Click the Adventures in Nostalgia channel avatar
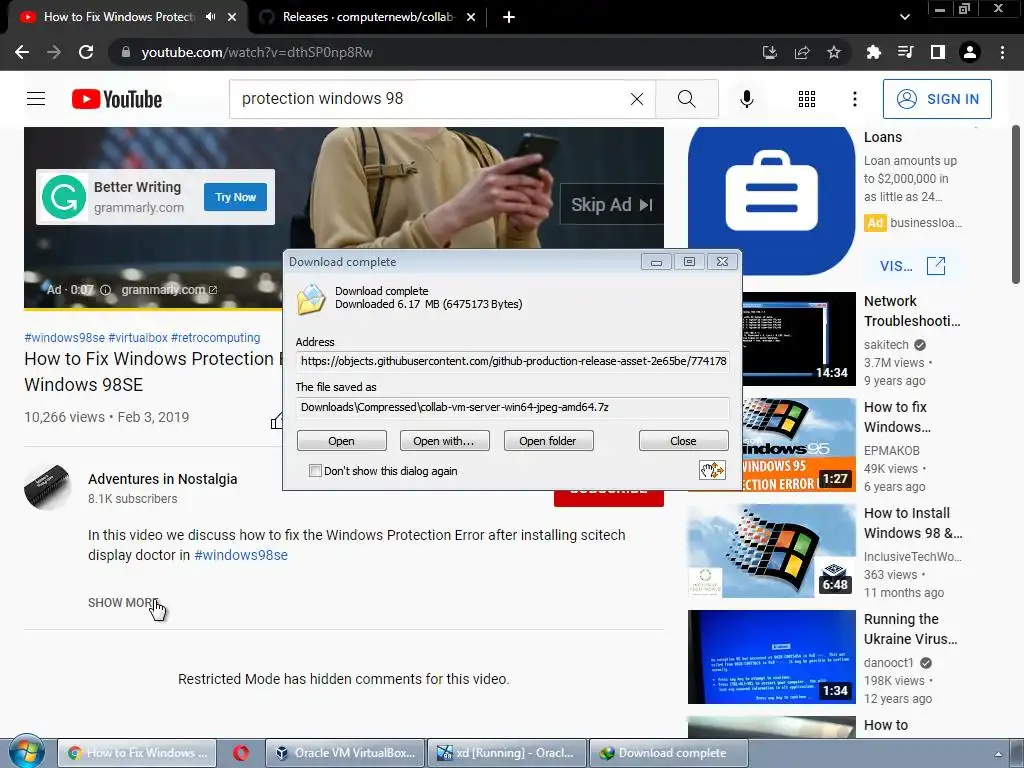This screenshot has height=768, width=1024. click(47, 487)
